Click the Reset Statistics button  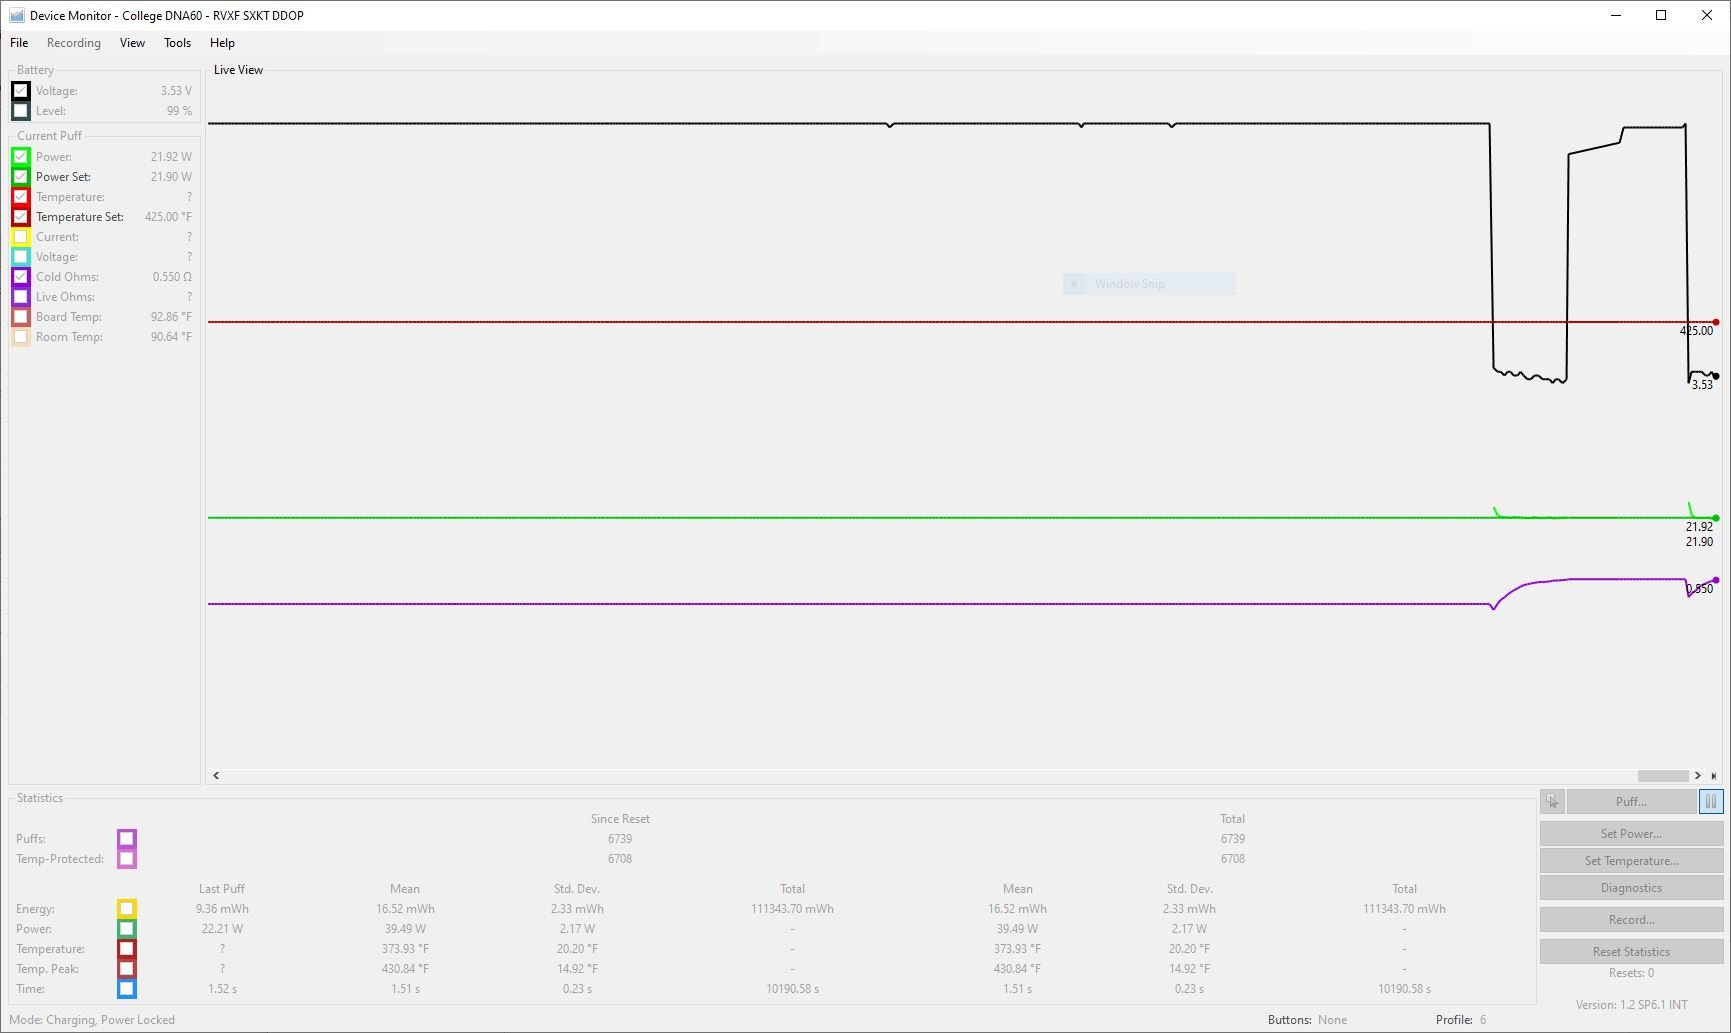coord(1630,951)
